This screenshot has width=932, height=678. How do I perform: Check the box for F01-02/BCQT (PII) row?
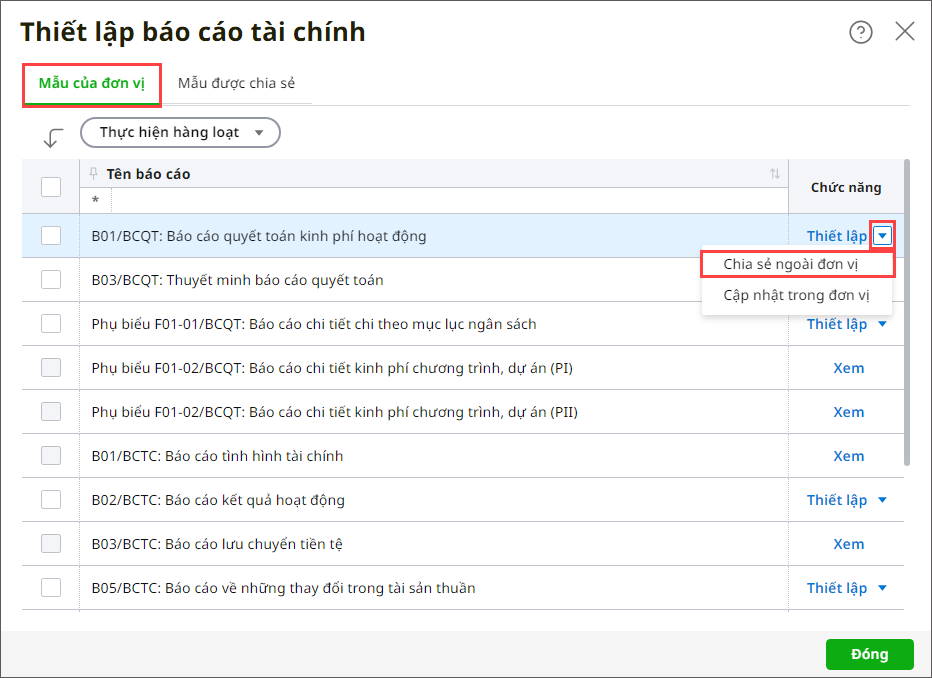pyautogui.click(x=51, y=412)
